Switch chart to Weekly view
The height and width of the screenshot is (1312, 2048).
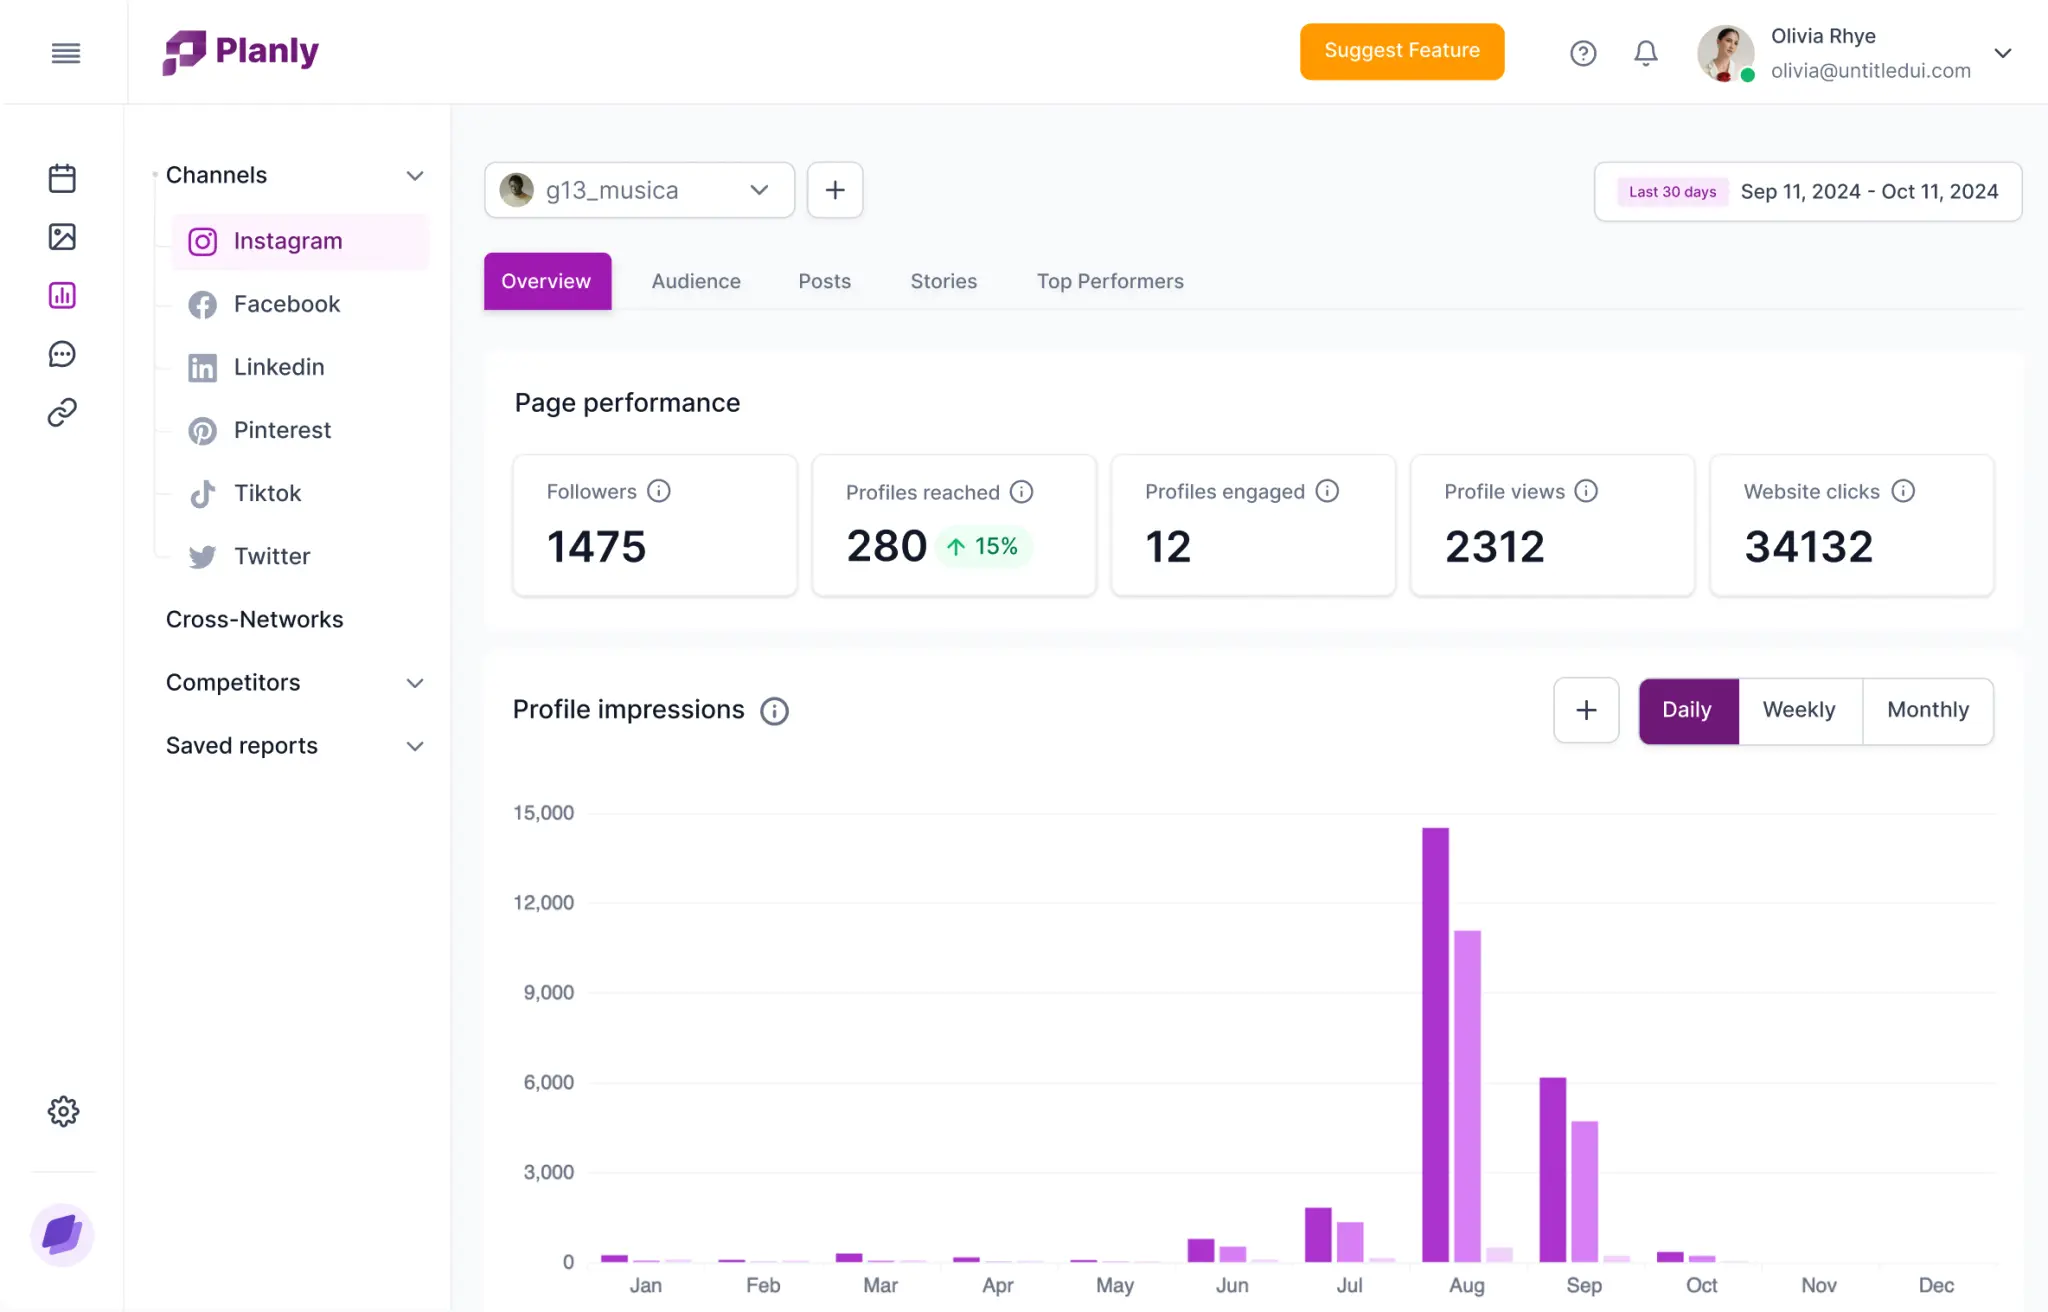pyautogui.click(x=1798, y=710)
